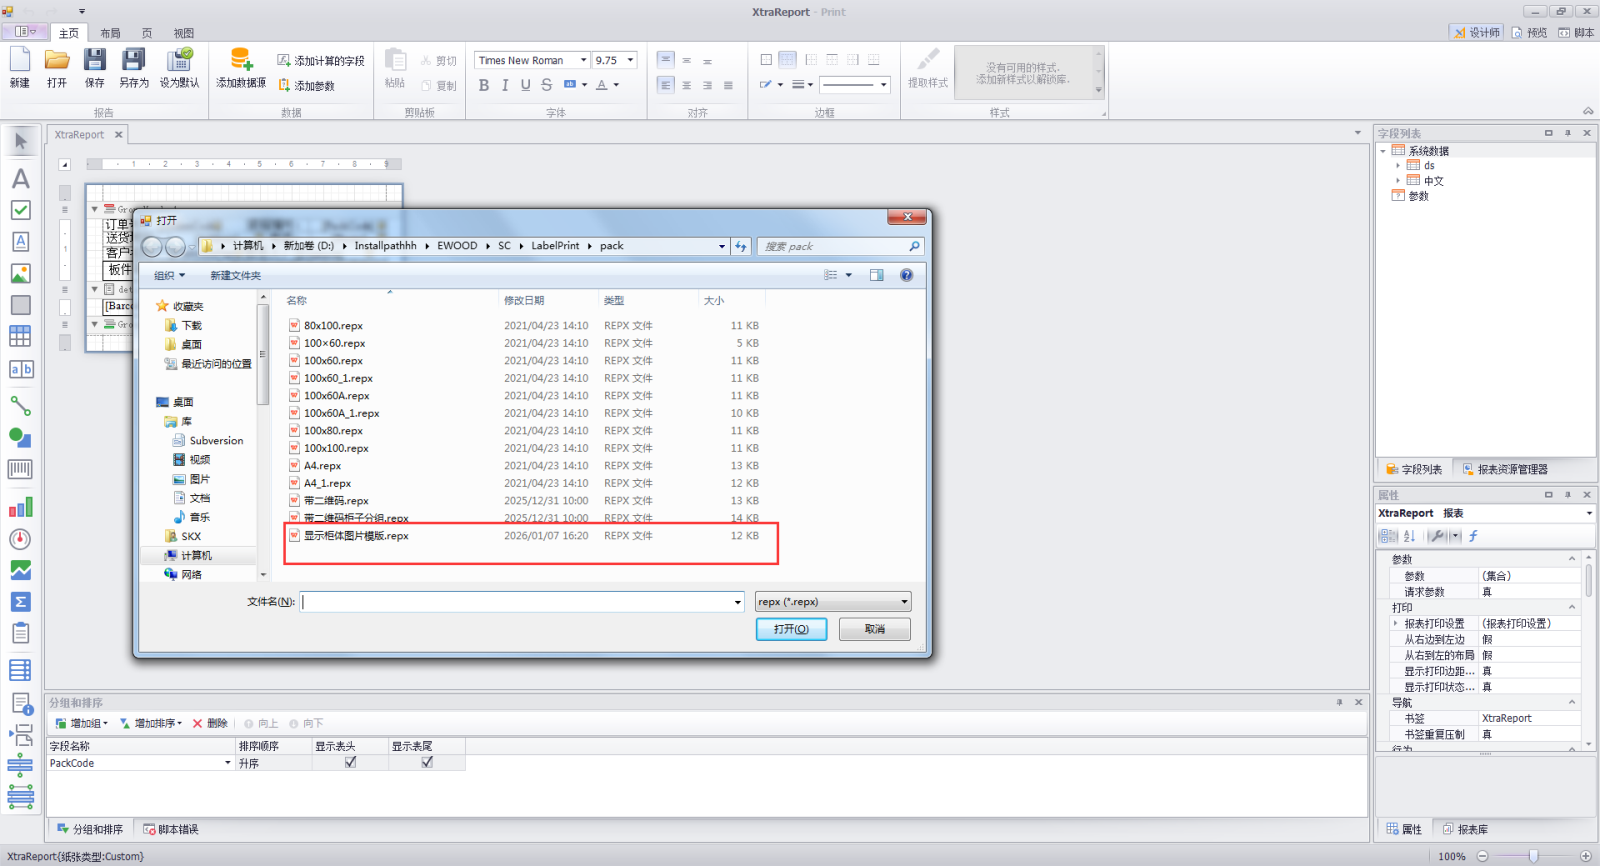The image size is (1600, 866).
Task: Select the Bar Code tool in toolbox
Action: (20, 469)
